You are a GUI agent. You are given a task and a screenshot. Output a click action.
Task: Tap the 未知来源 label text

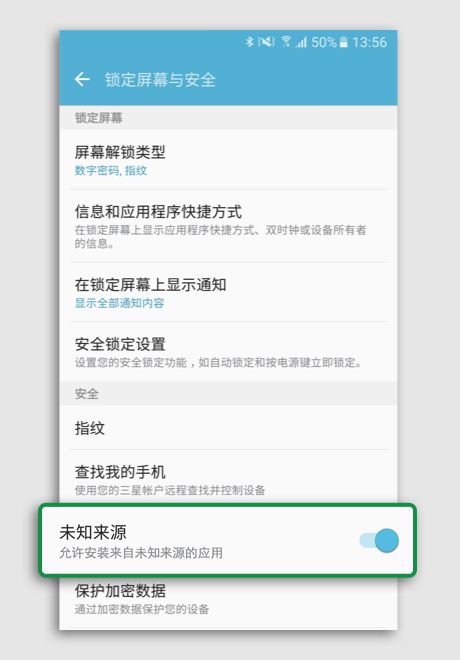tap(93, 532)
